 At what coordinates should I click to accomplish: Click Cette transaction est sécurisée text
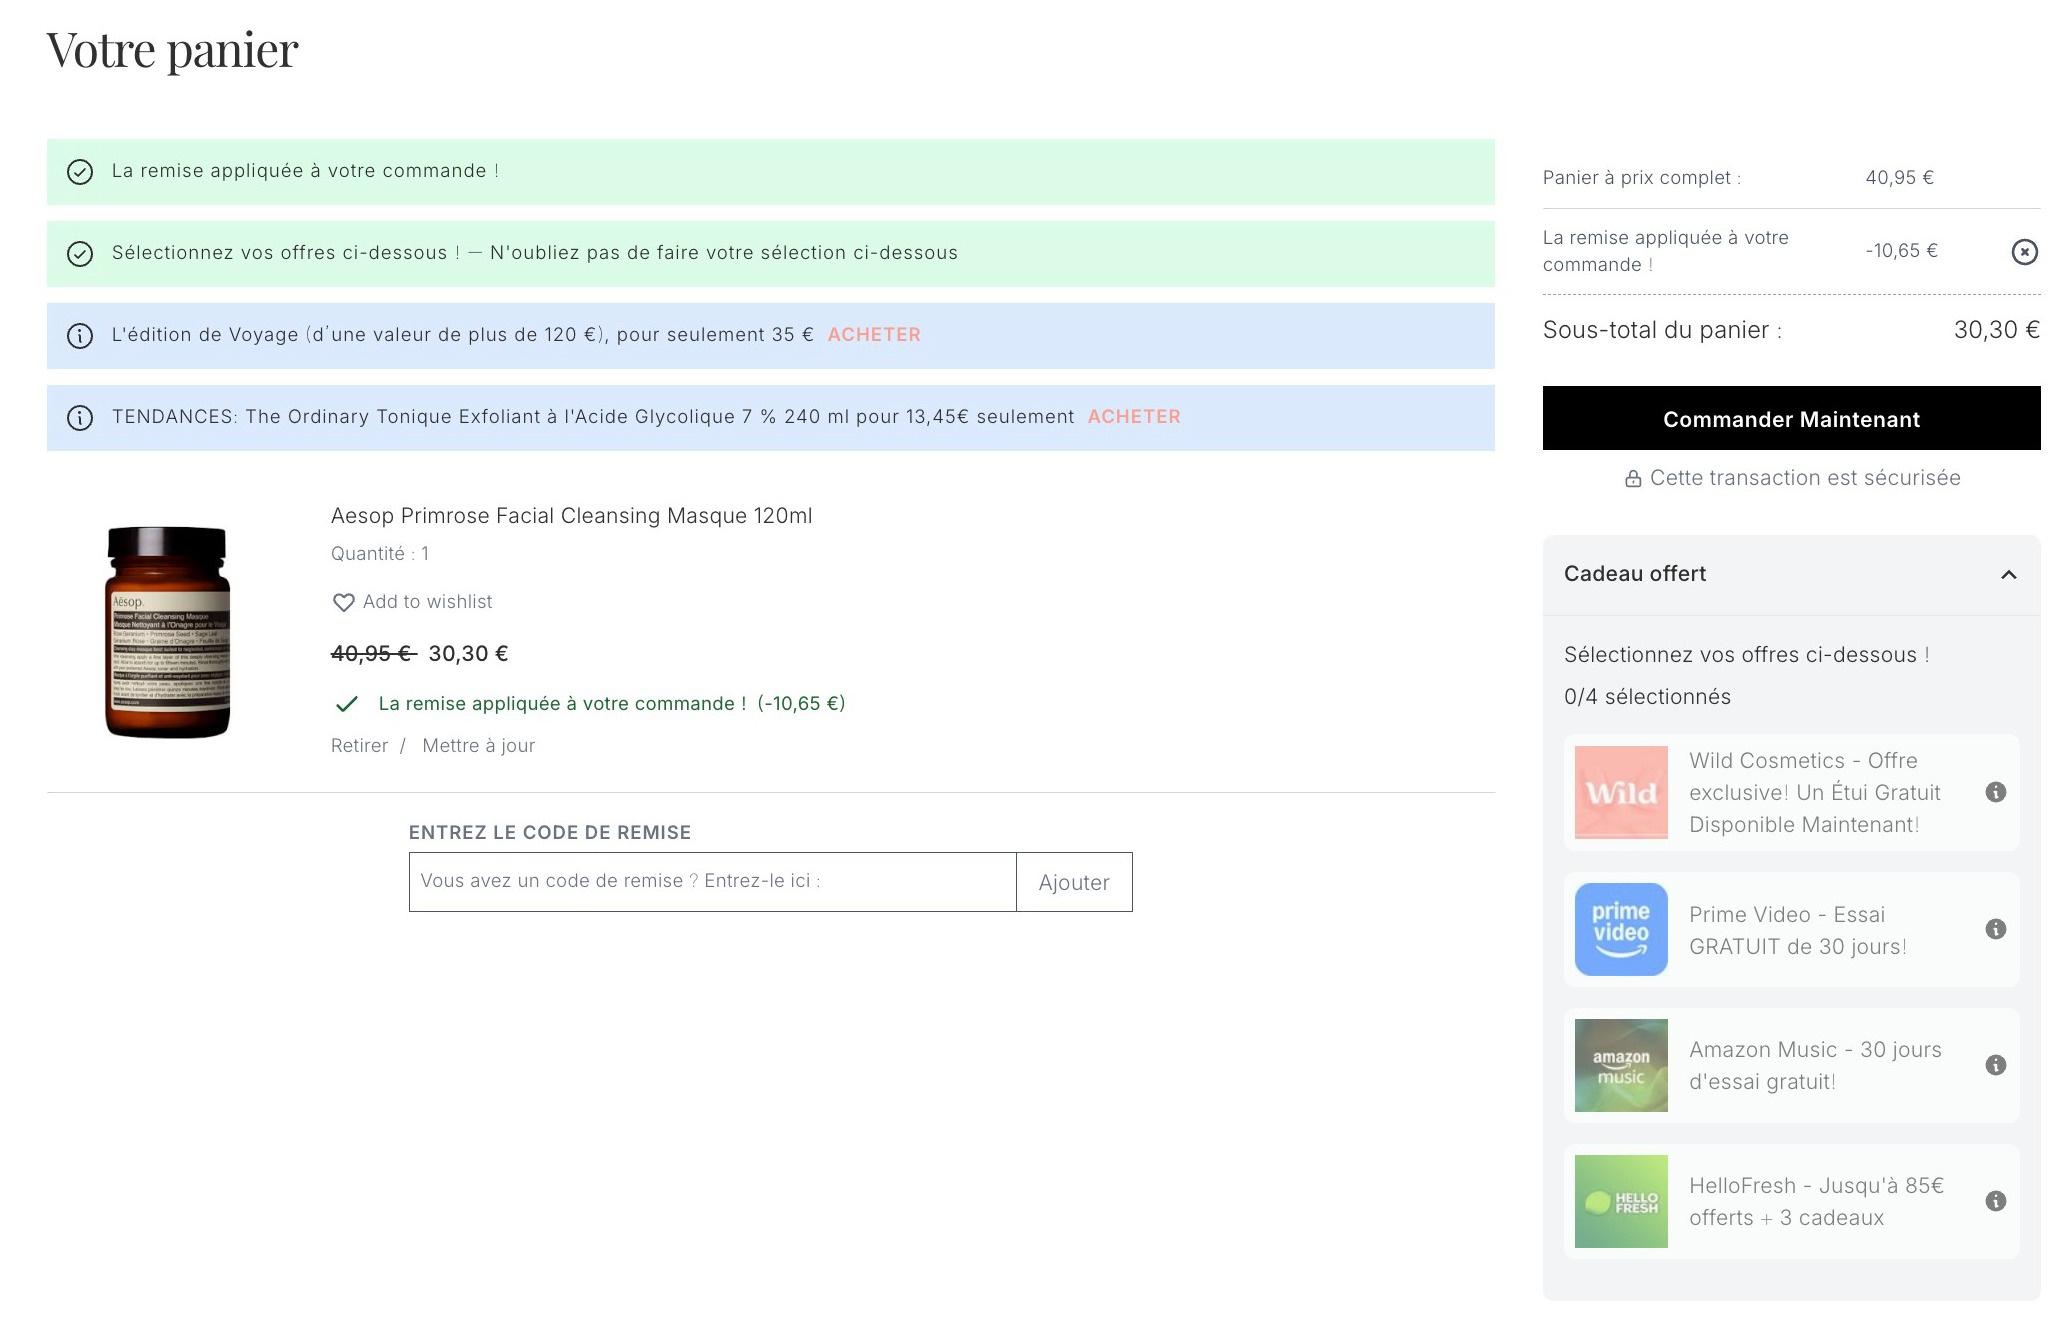coord(1805,478)
